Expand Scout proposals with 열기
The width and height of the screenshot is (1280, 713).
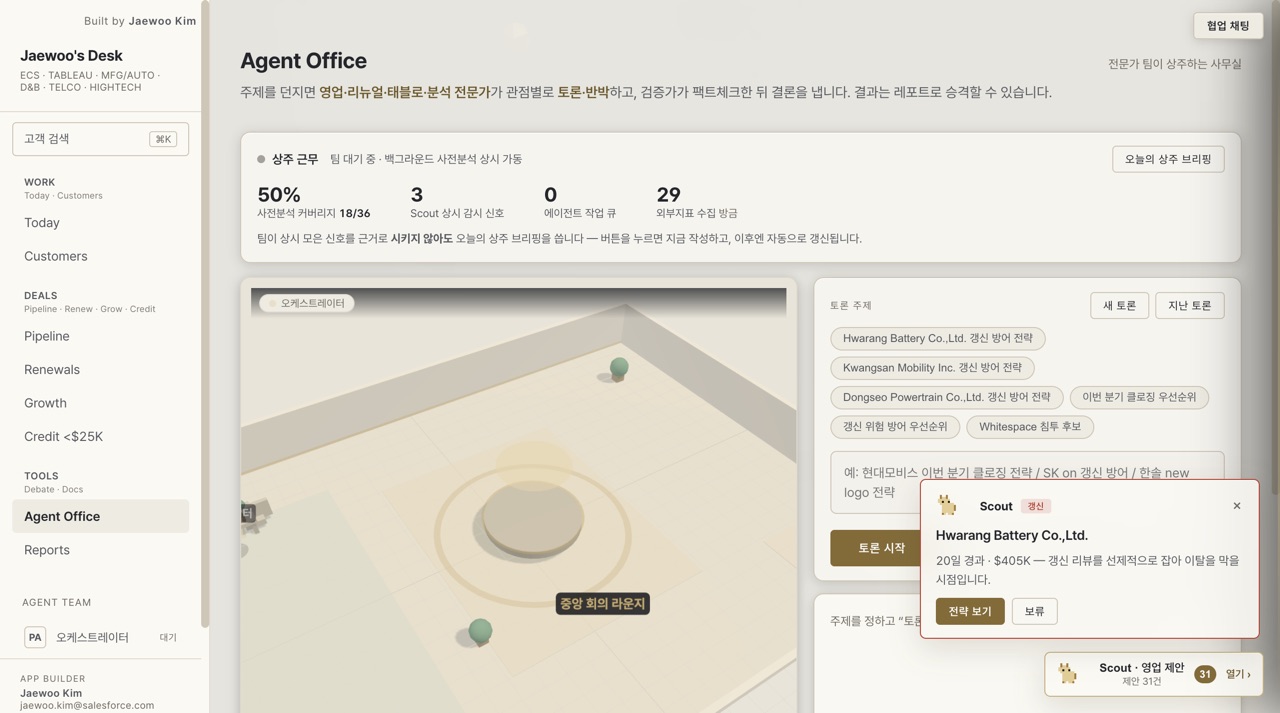coord(1238,674)
